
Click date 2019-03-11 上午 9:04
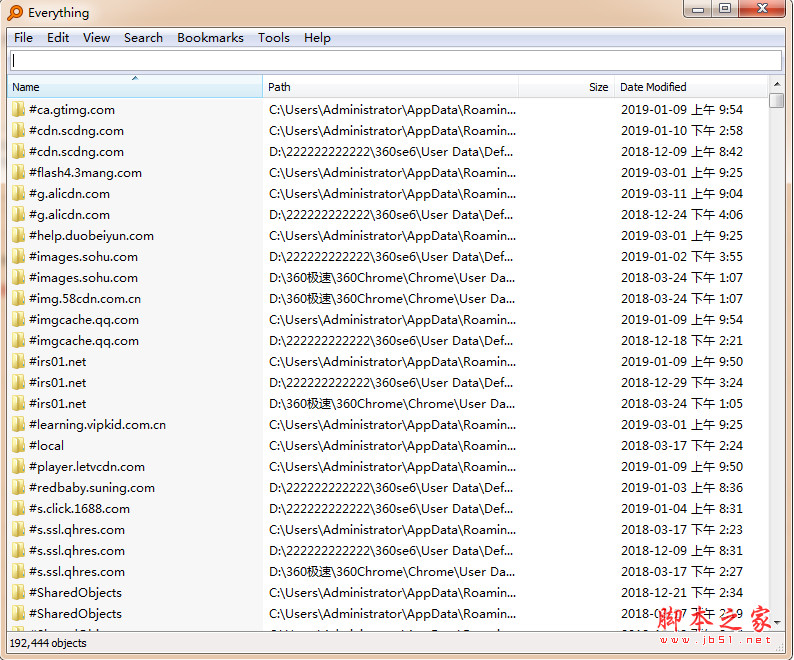tap(682, 193)
